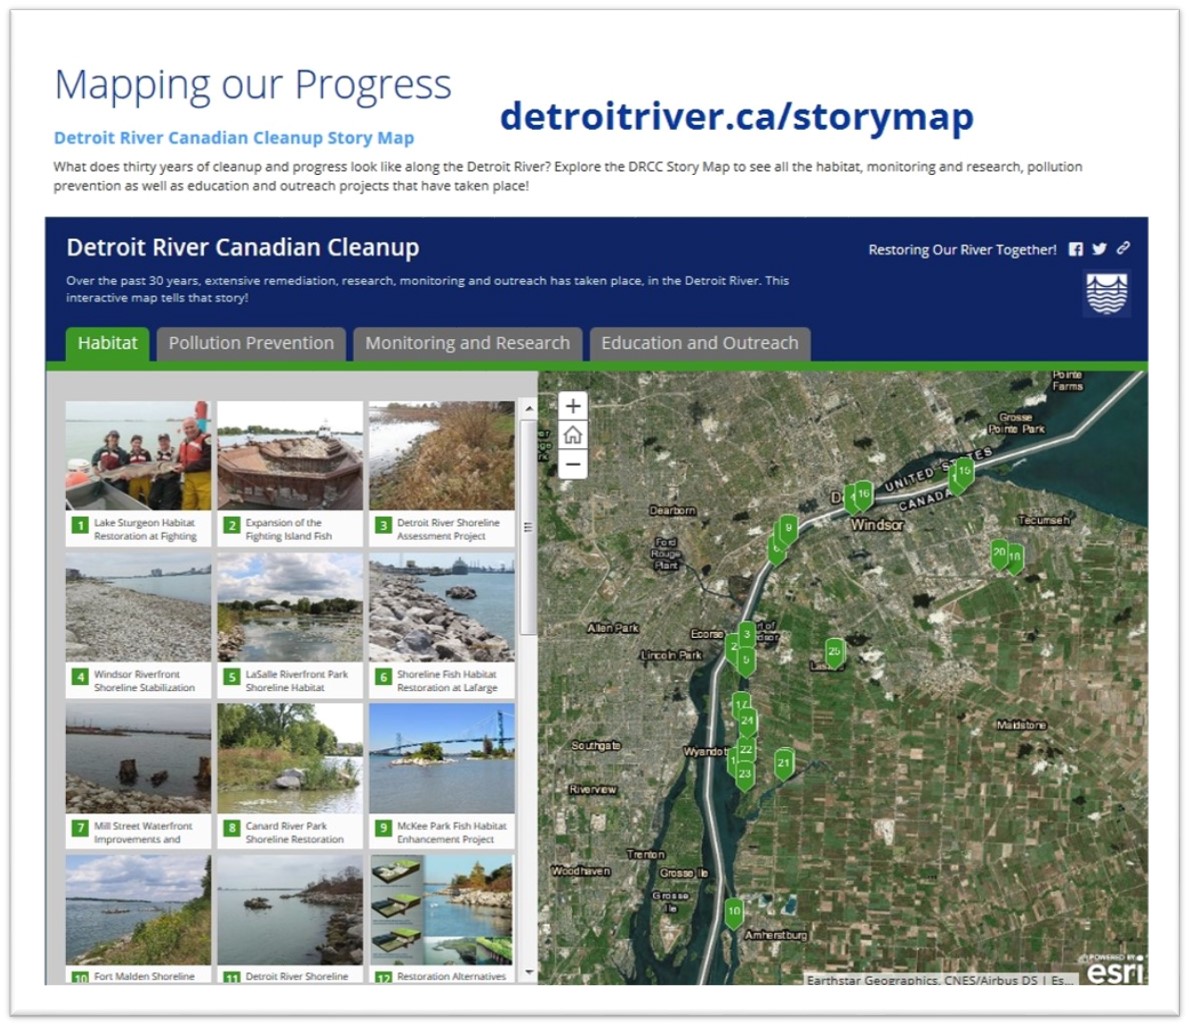This screenshot has width=1190, height=1027.
Task: Click the map home extent button
Action: click(572, 435)
